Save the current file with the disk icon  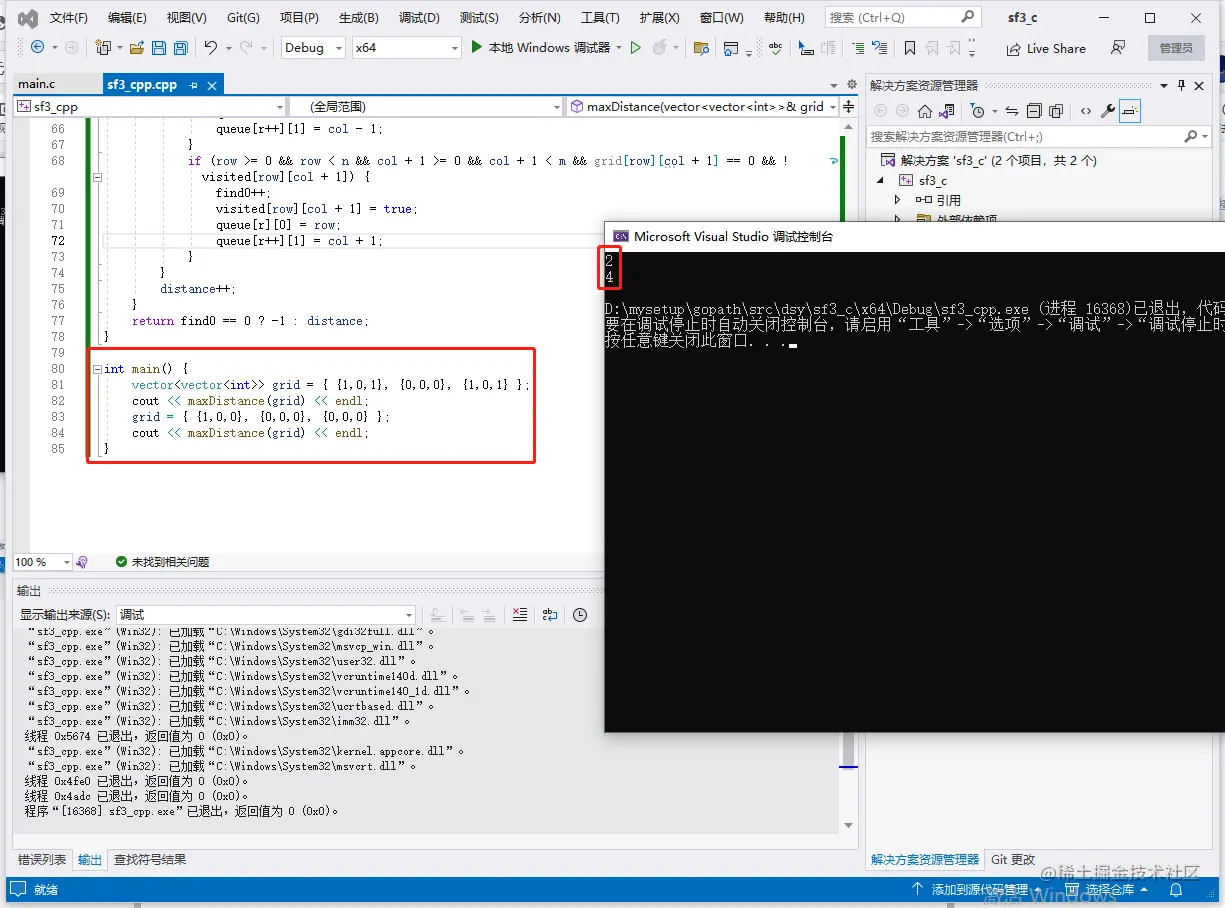click(158, 47)
